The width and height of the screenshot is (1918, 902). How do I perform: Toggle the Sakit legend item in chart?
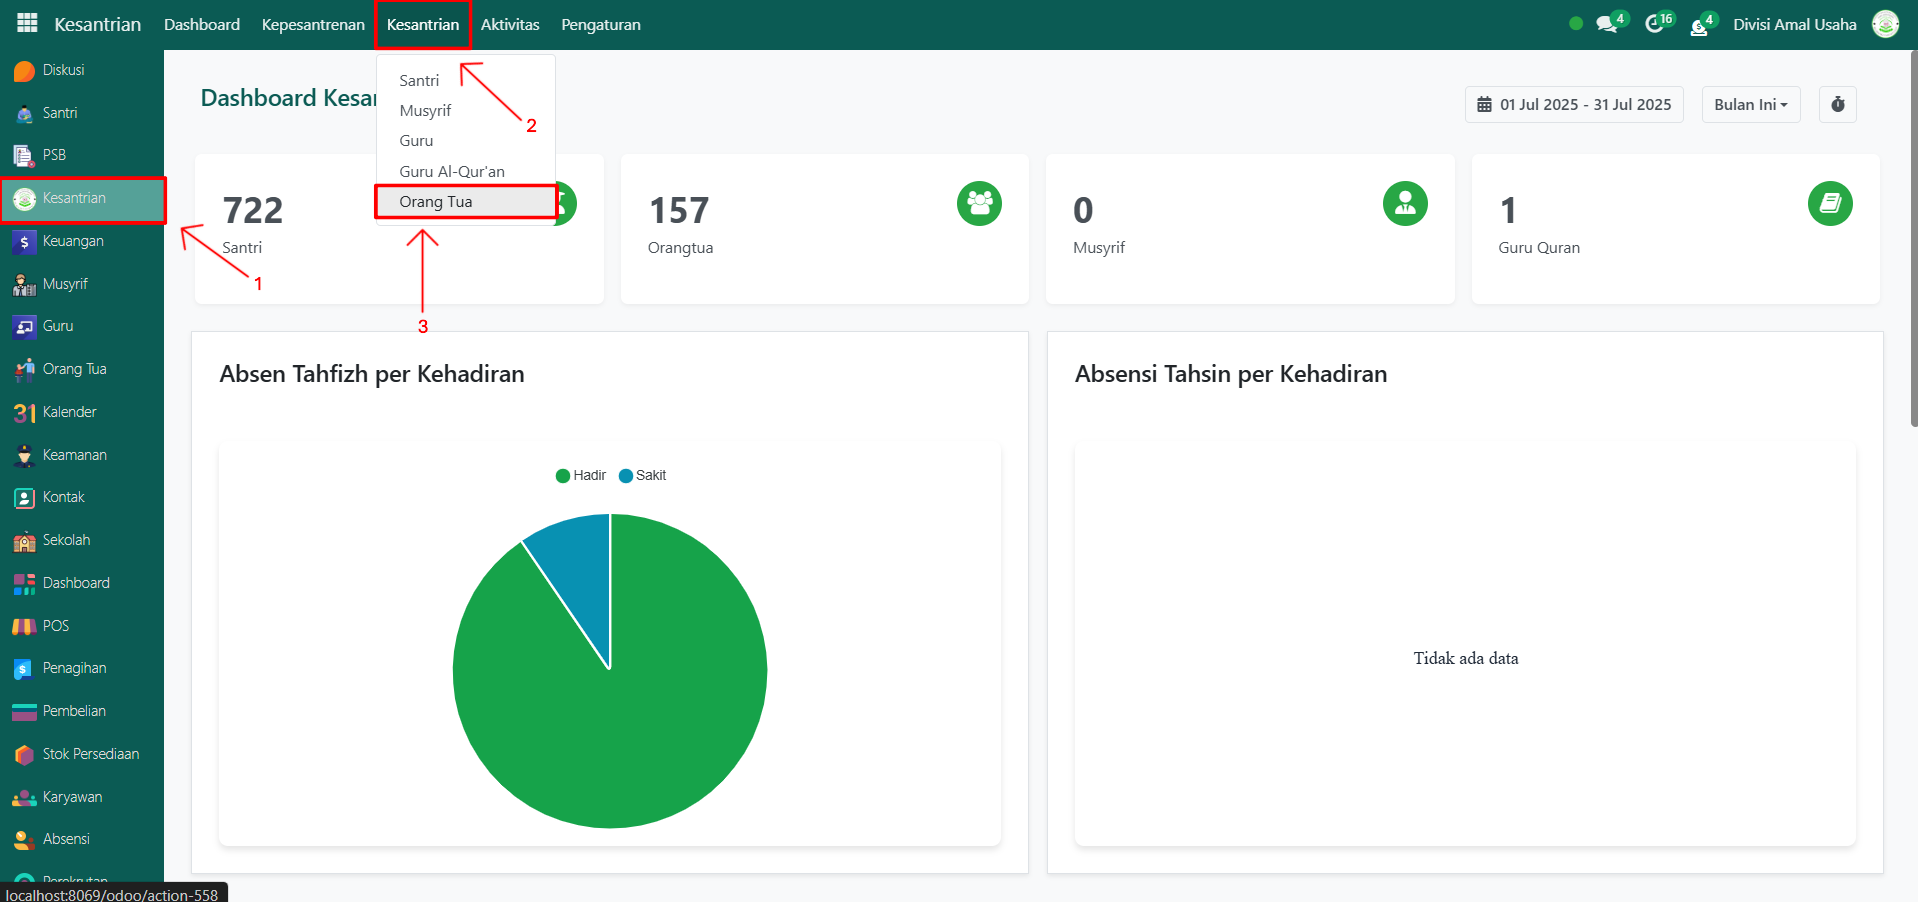click(643, 476)
